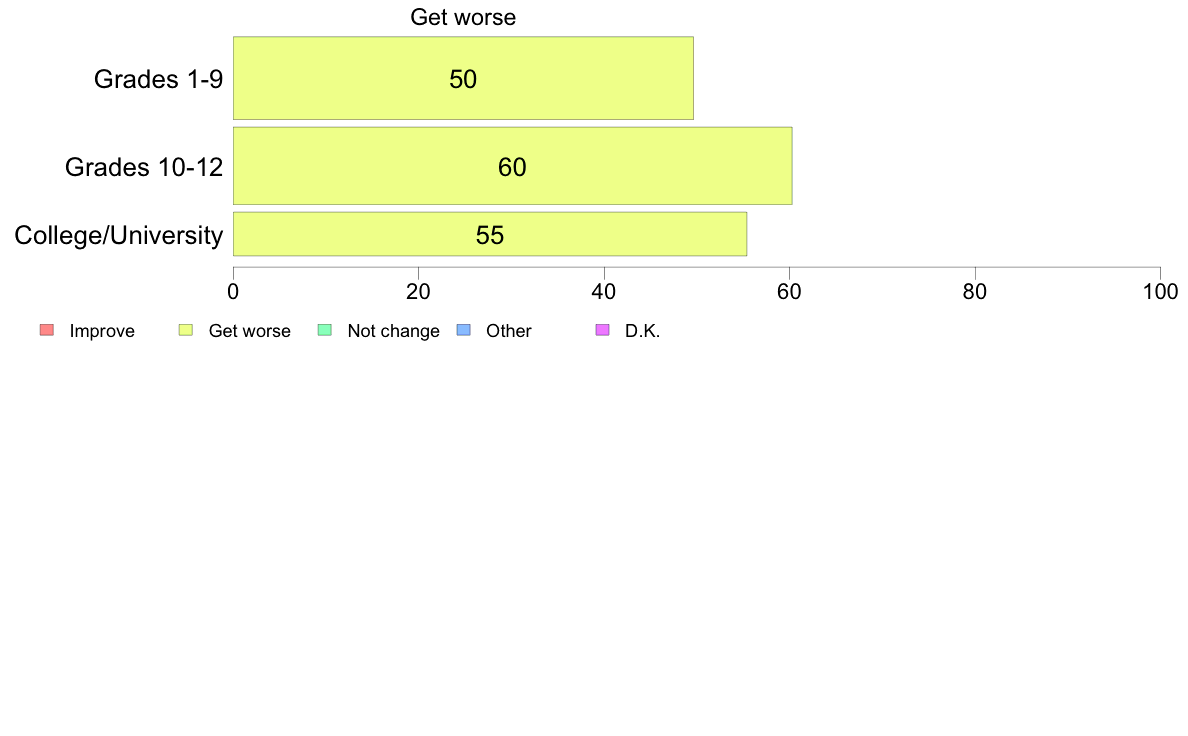Click the 100 tick on the x-axis
This screenshot has height=736, width=1188.
[1160, 292]
